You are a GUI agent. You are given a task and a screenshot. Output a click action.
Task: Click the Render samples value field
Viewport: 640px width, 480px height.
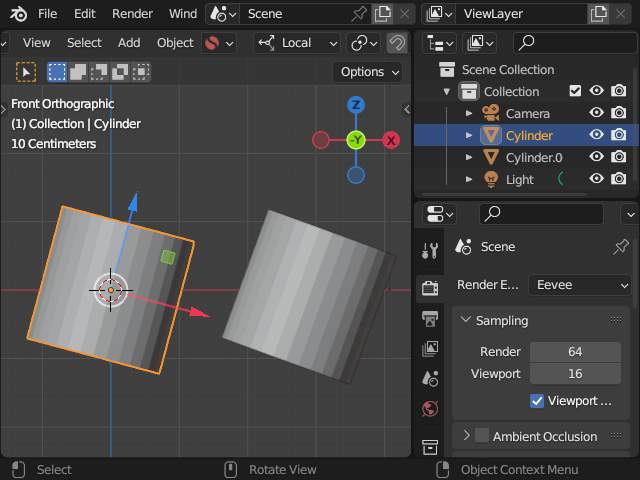575,351
